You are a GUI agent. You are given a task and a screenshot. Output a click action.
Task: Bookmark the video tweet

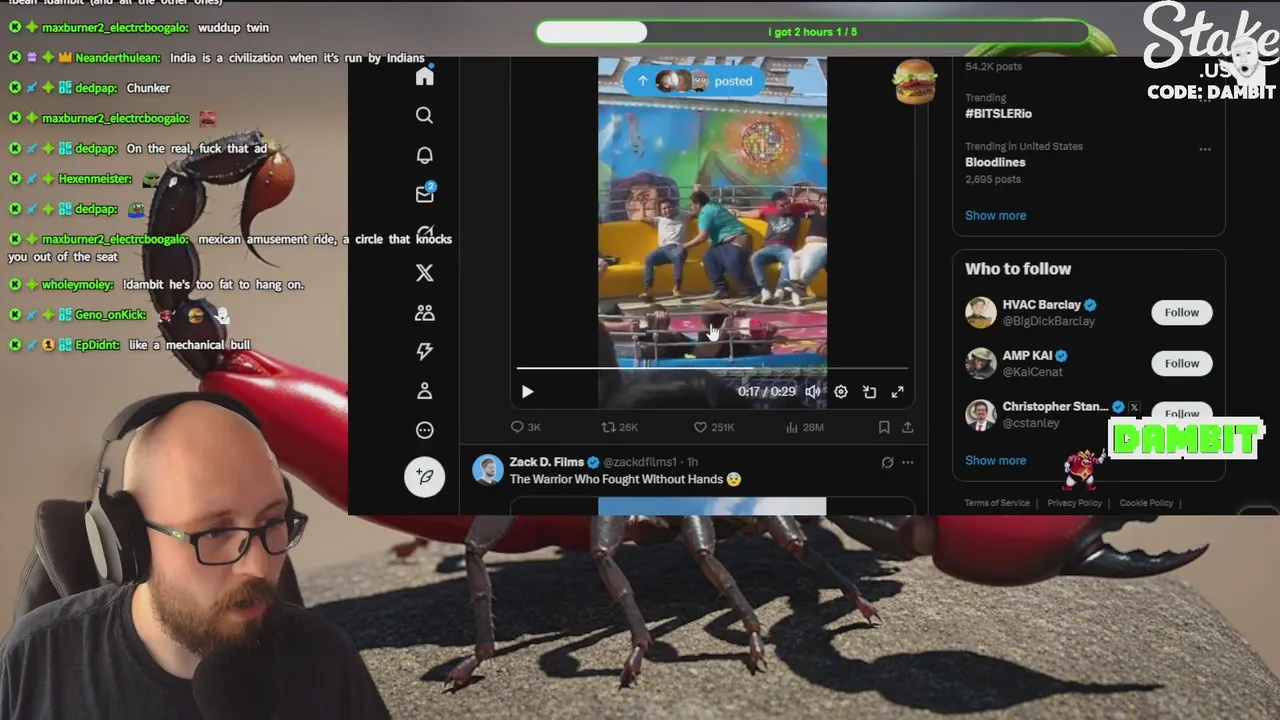884,427
